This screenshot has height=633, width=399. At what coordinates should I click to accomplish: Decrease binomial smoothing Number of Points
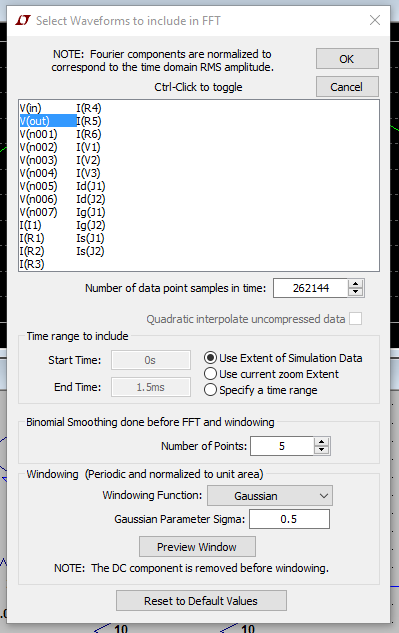tap(321, 450)
